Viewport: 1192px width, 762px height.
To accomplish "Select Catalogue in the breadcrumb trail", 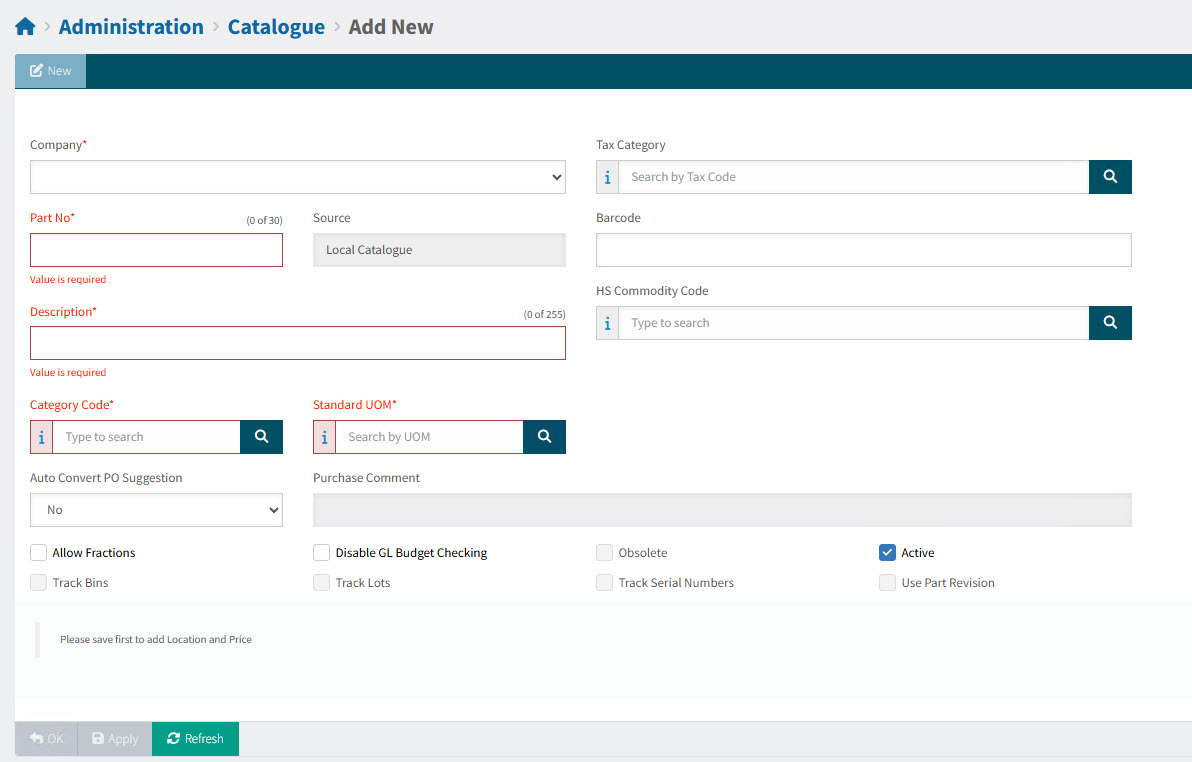I will click(x=276, y=26).
